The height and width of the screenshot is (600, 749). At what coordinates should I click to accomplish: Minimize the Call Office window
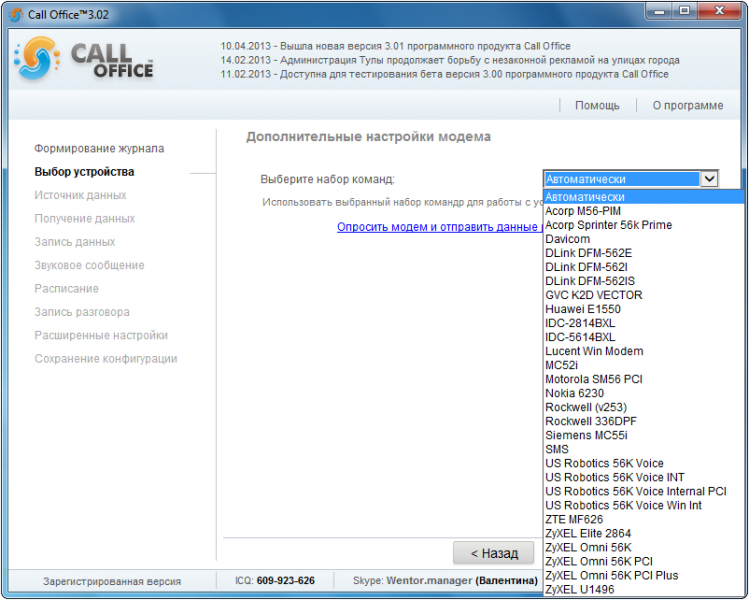659,11
